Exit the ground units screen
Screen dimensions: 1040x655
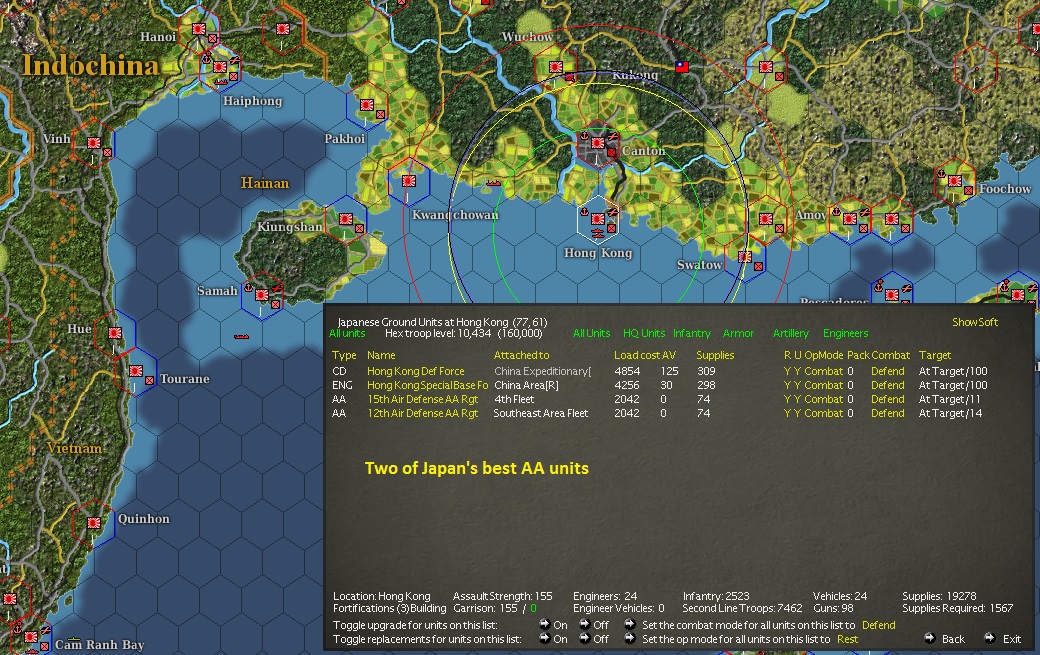1011,639
